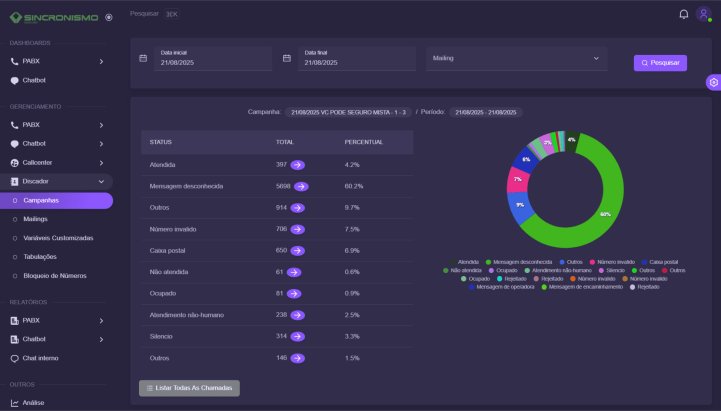Click the arrow beside Silencio total
The image size is (721, 411).
coord(297,336)
